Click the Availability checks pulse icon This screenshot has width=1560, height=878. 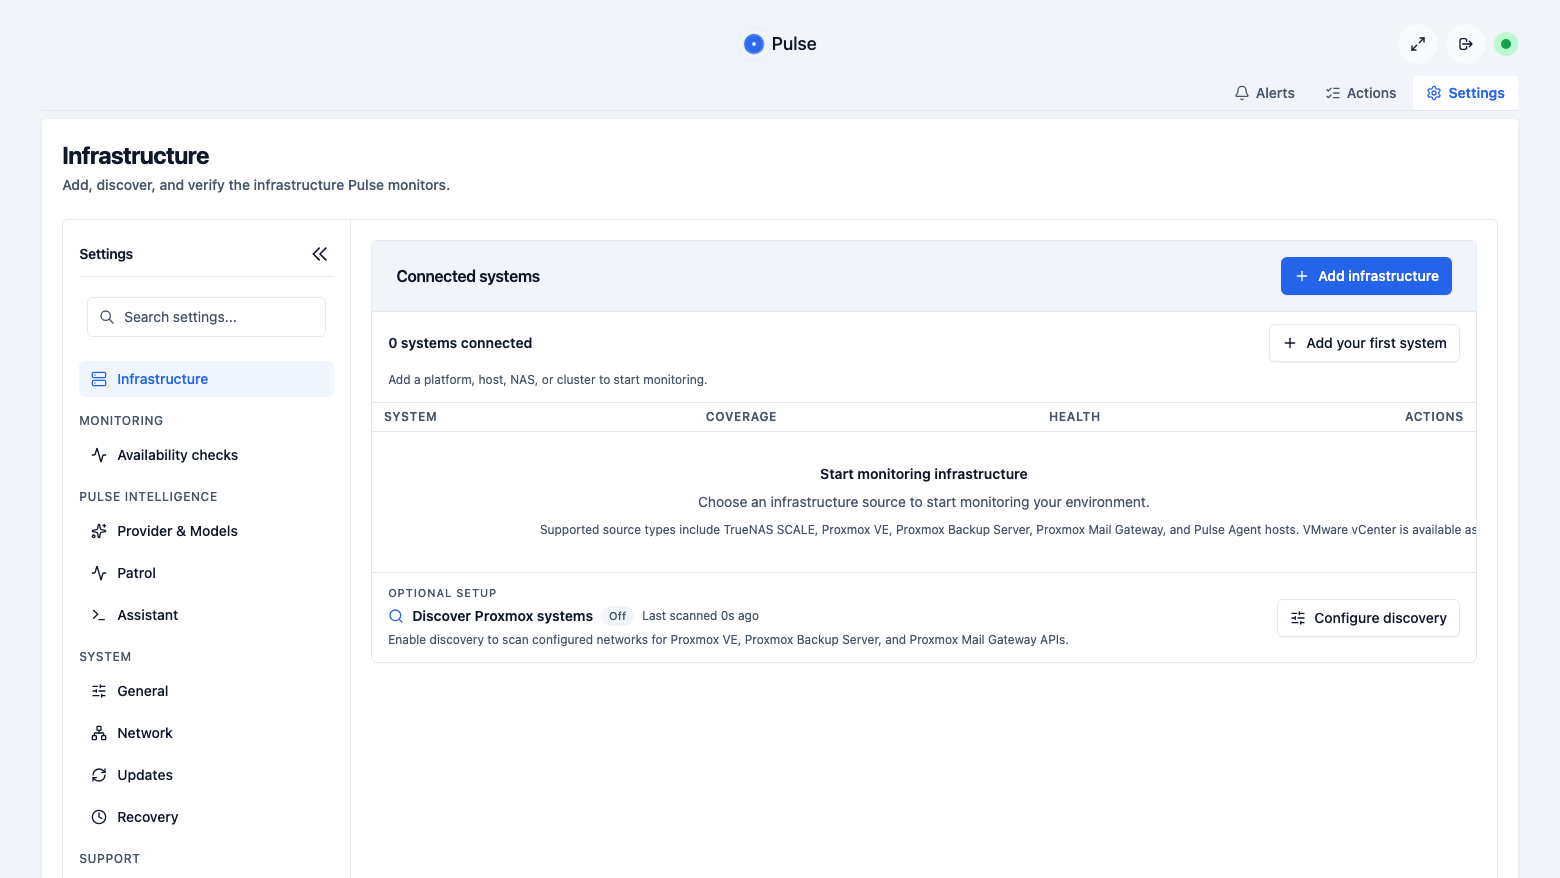[99, 455]
